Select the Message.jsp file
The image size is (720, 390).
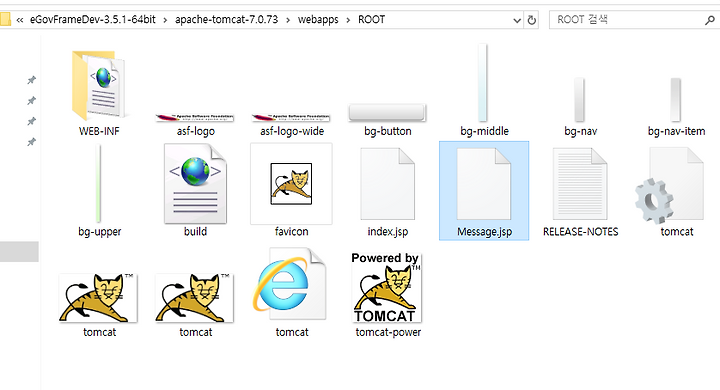point(484,191)
